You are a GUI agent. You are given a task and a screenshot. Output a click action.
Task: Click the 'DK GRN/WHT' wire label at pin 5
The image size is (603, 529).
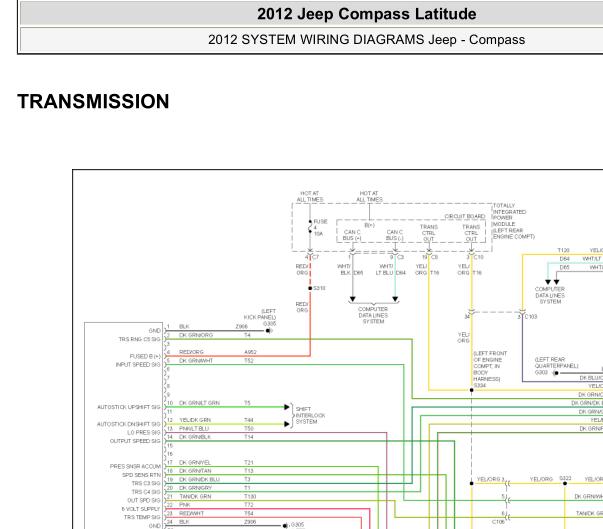click(196, 361)
